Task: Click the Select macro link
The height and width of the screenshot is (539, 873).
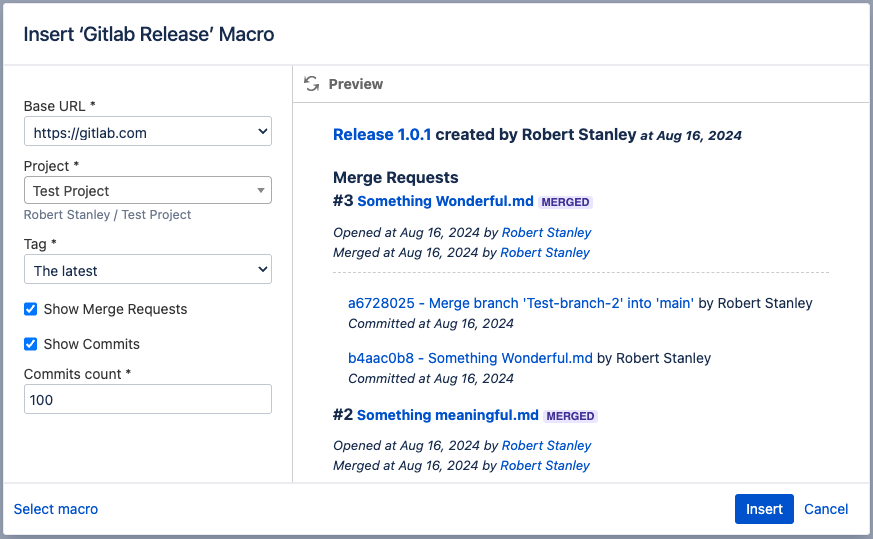Action: (x=56, y=509)
